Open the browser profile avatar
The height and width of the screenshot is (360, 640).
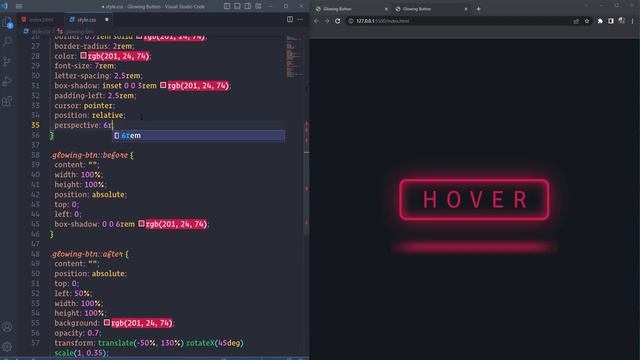click(x=621, y=21)
